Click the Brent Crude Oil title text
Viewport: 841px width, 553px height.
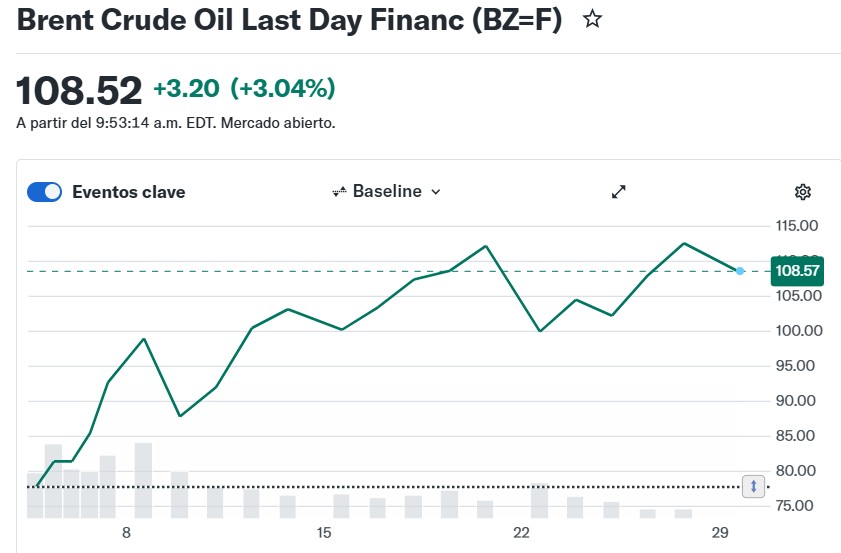pos(289,19)
